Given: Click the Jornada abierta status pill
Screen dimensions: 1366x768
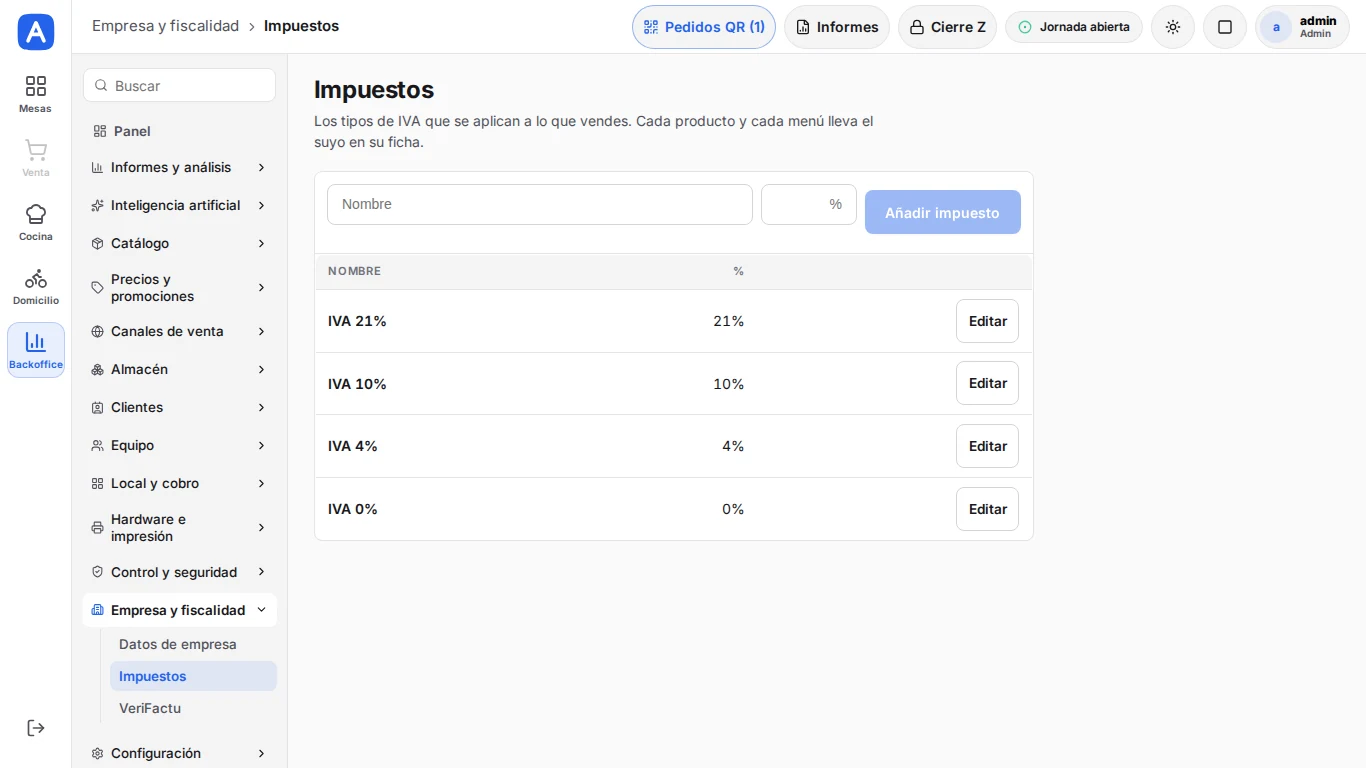Looking at the screenshot, I should 1074,27.
